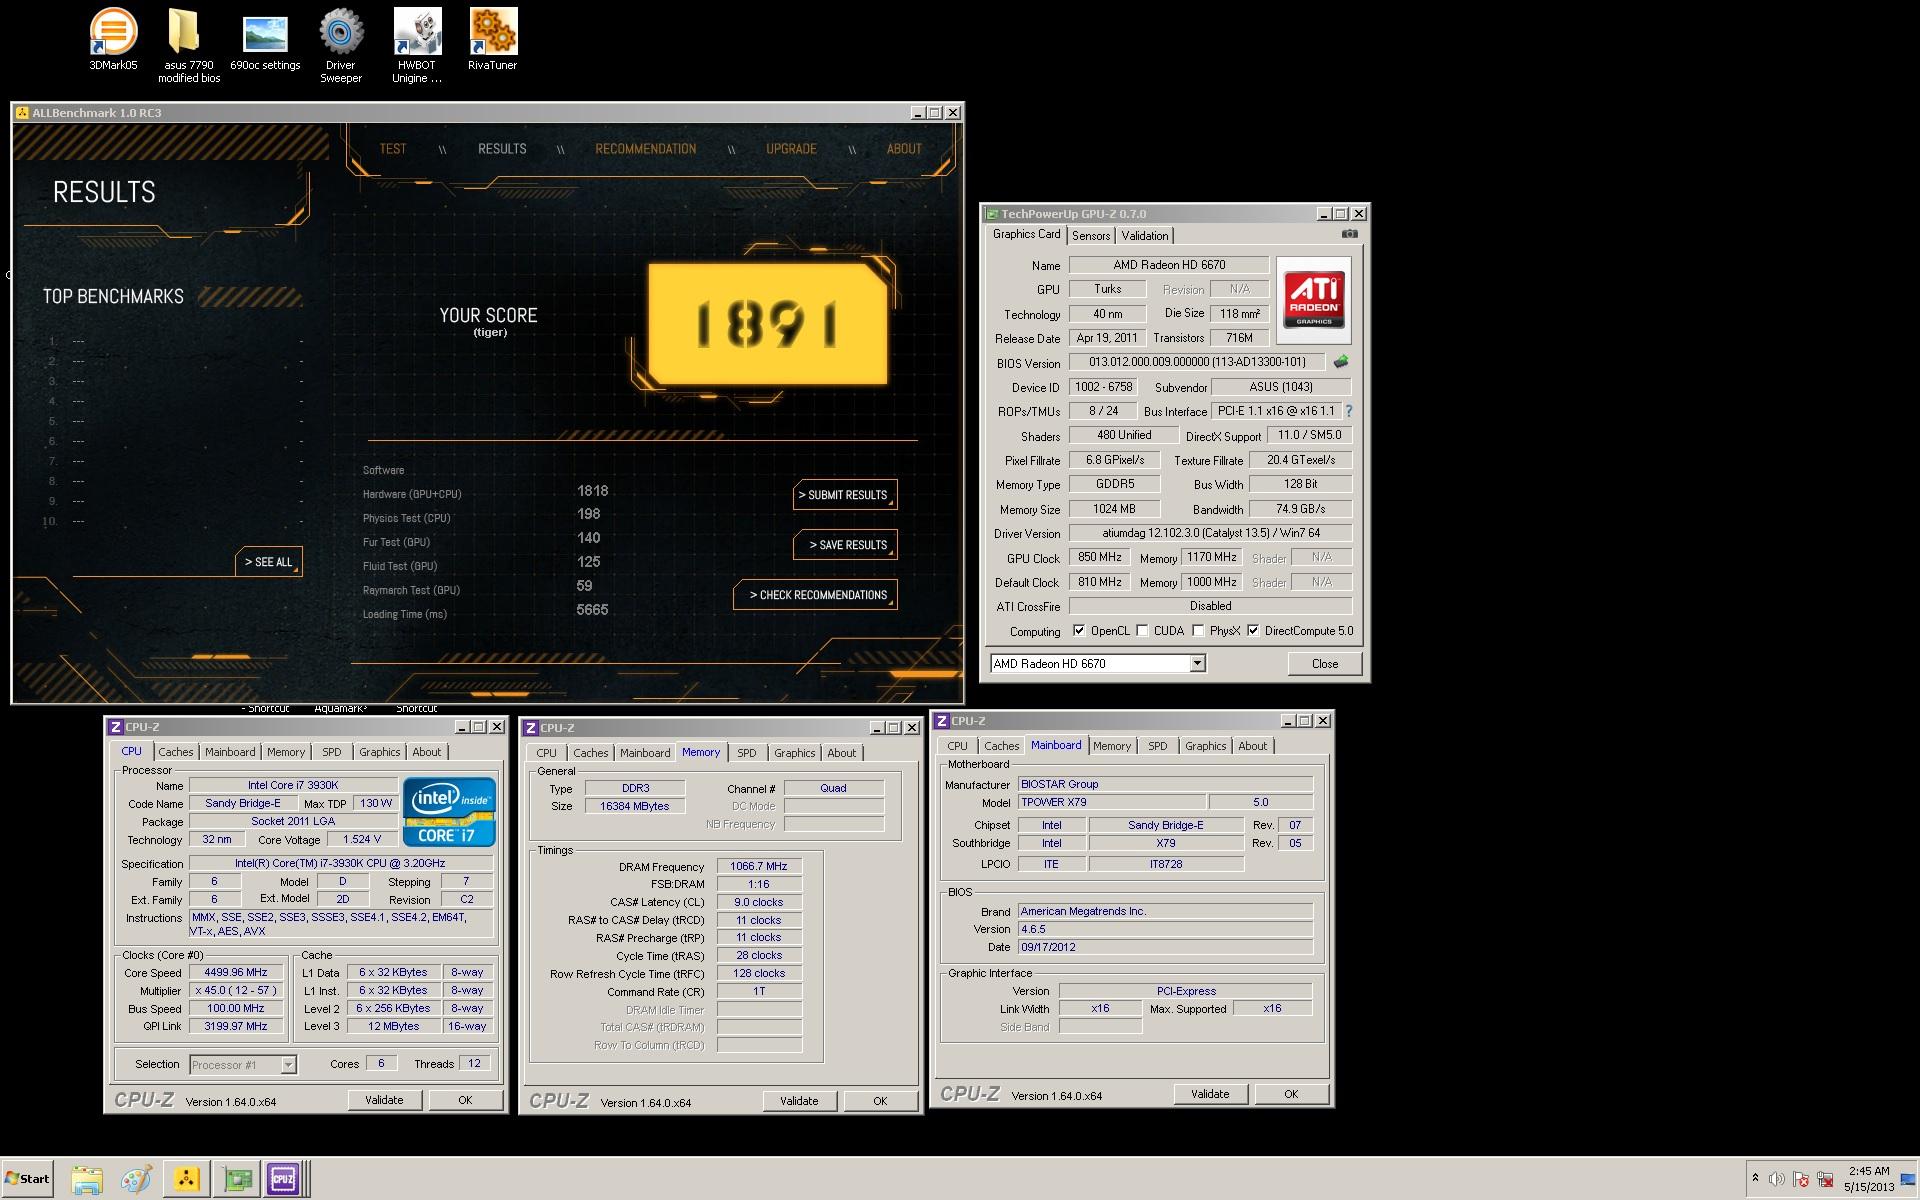Click the DRAM Frequency 1066.7 MHz value
1920x1200 pixels.
(x=759, y=866)
